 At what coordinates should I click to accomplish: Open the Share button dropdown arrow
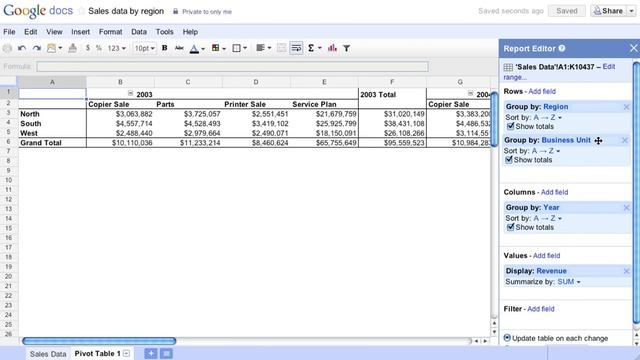coord(631,11)
